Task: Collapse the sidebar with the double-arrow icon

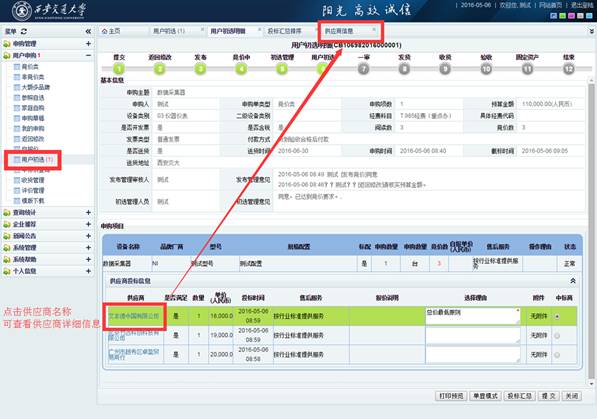Action: point(88,31)
